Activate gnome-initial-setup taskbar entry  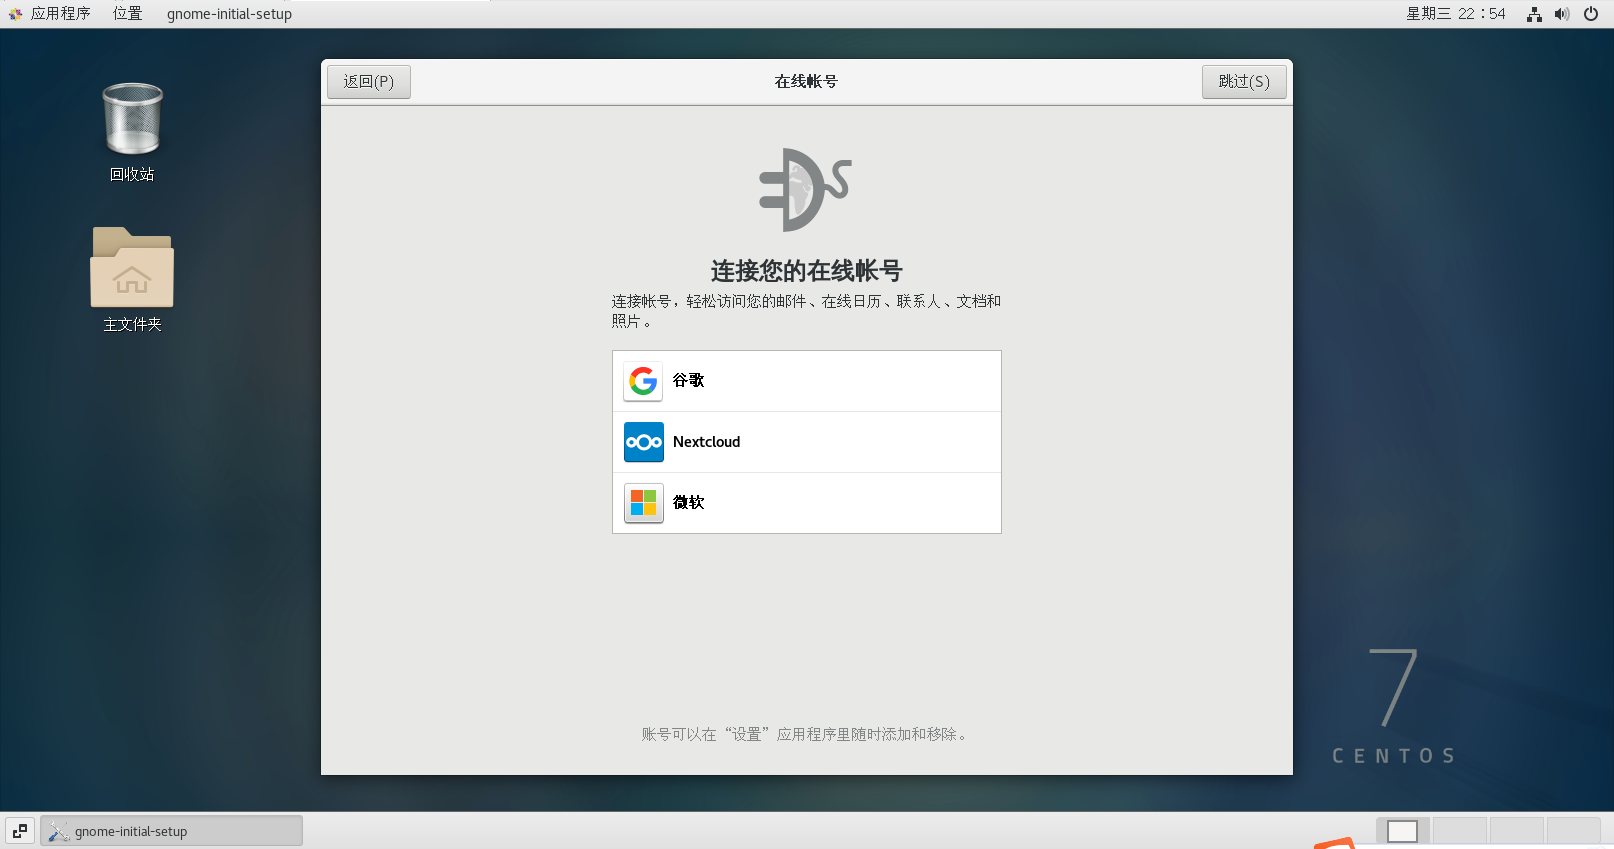(x=171, y=831)
